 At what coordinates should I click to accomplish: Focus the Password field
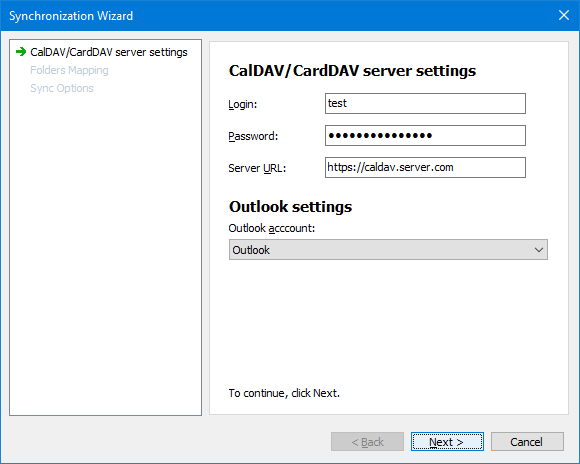tap(425, 135)
